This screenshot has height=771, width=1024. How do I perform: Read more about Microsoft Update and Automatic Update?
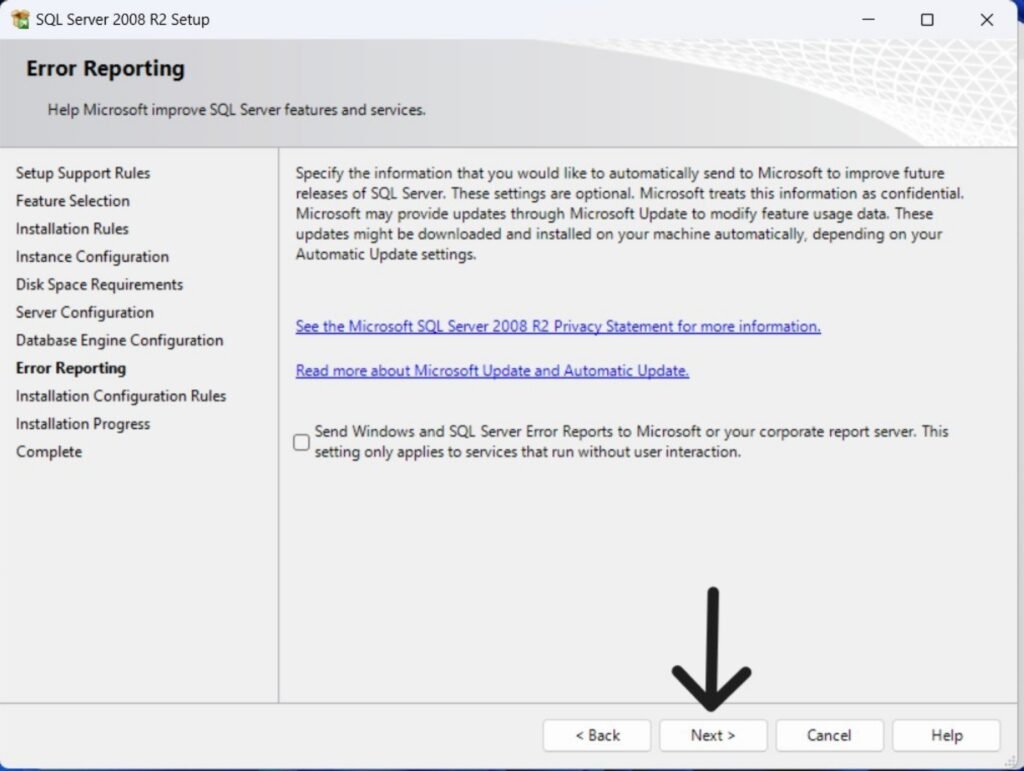coord(492,370)
